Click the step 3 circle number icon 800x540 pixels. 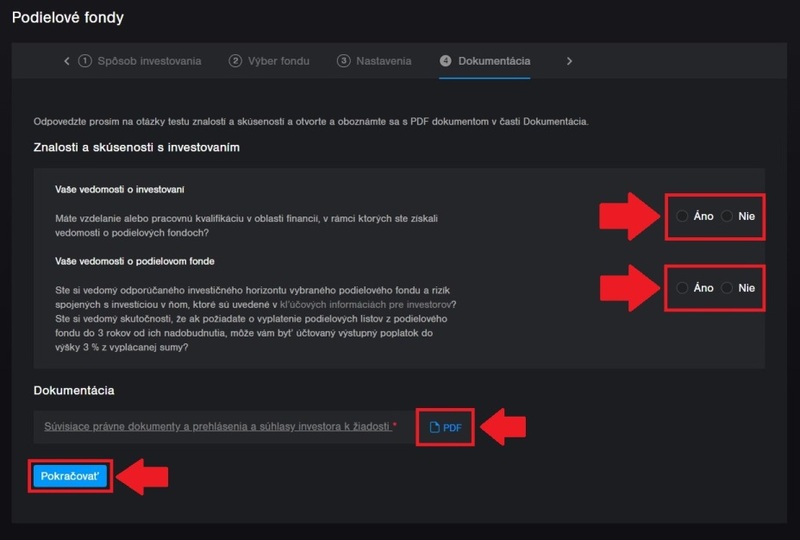click(344, 61)
